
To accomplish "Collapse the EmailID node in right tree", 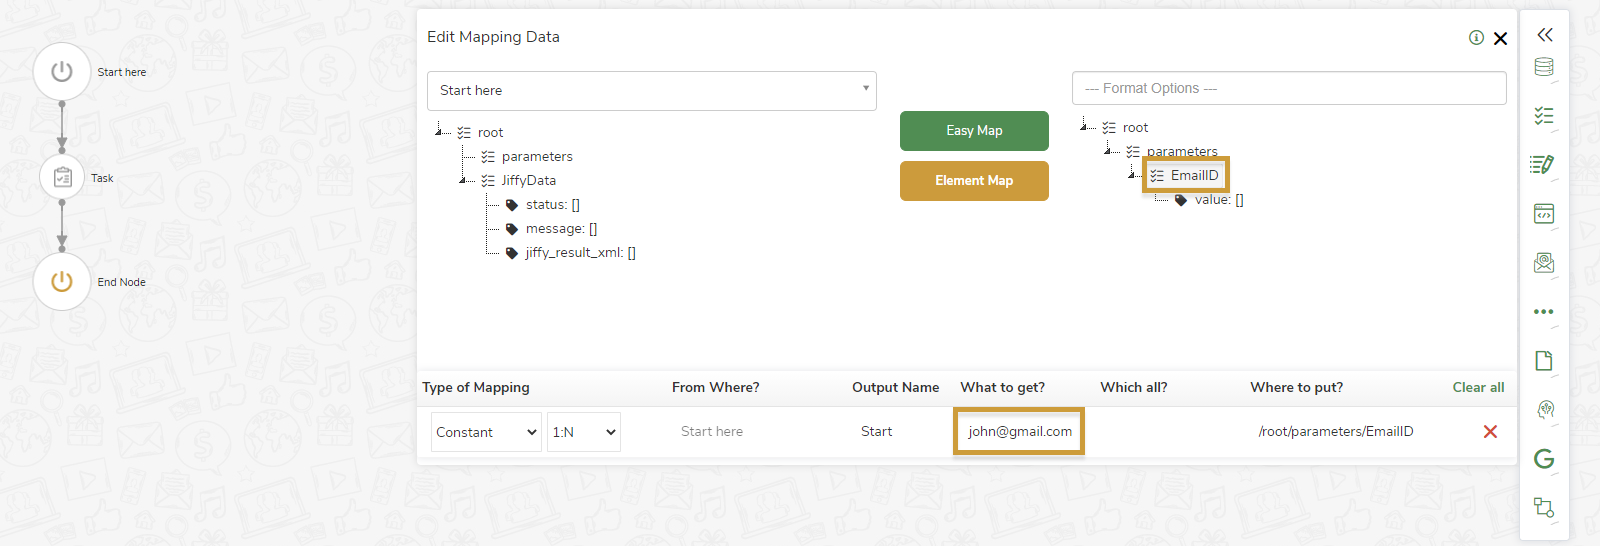I will [1132, 175].
